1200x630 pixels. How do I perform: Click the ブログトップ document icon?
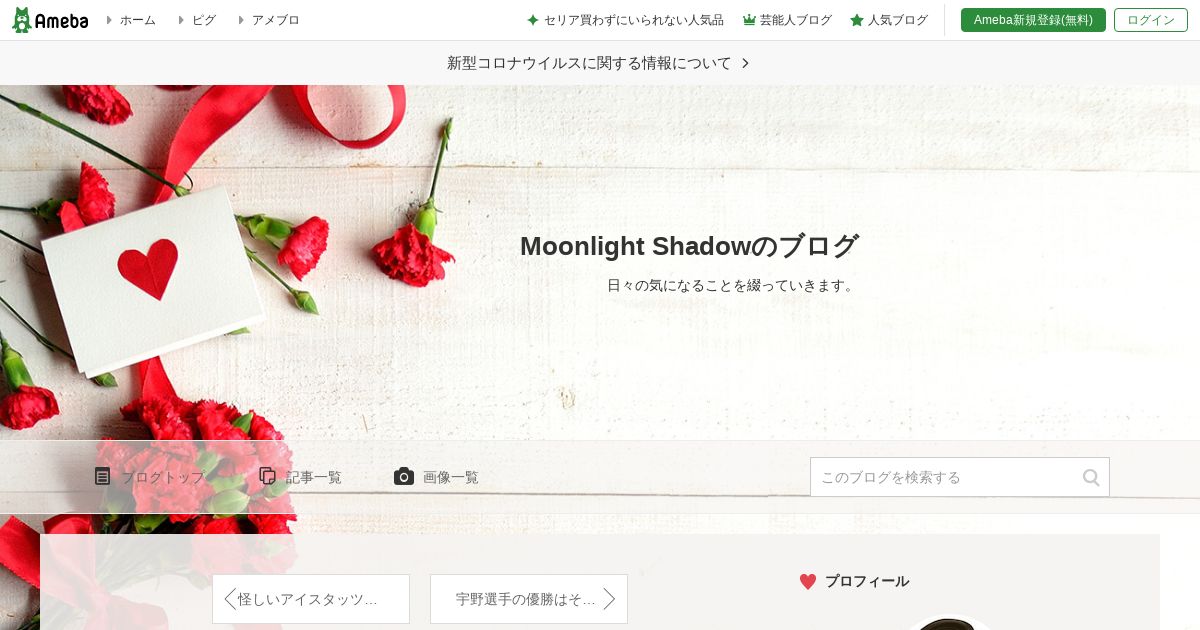[x=102, y=476]
